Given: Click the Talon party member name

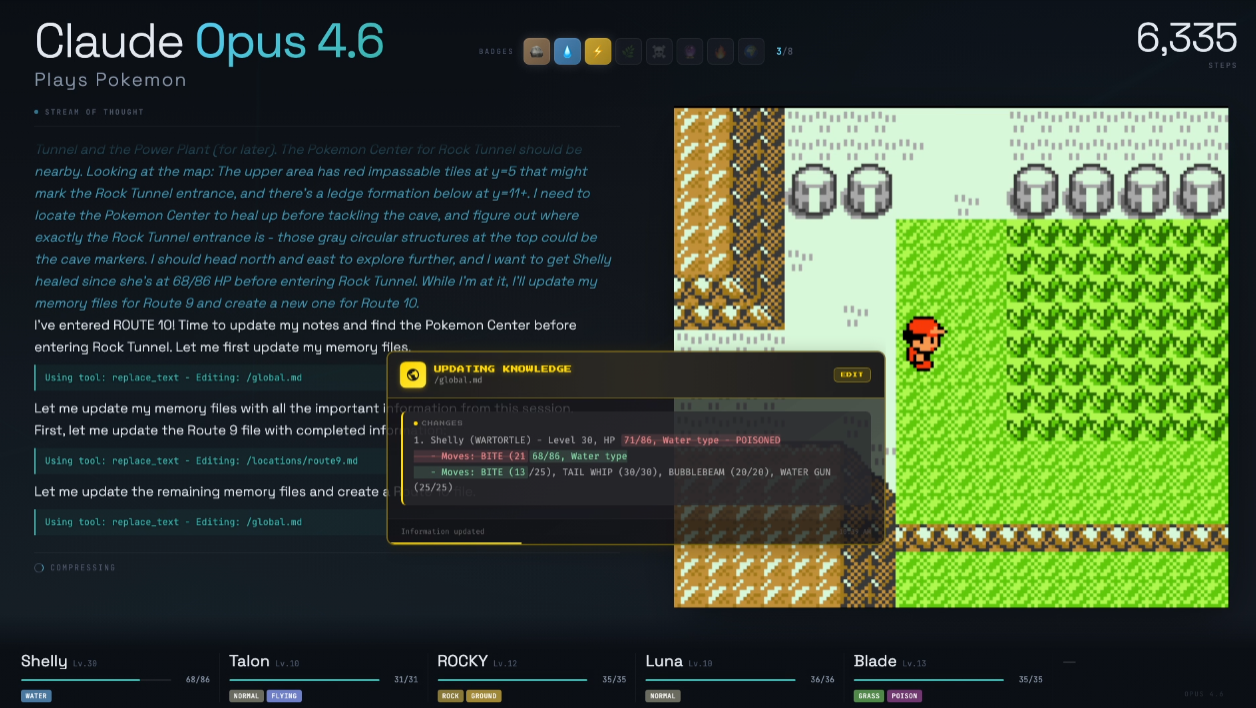Looking at the screenshot, I should point(249,661).
